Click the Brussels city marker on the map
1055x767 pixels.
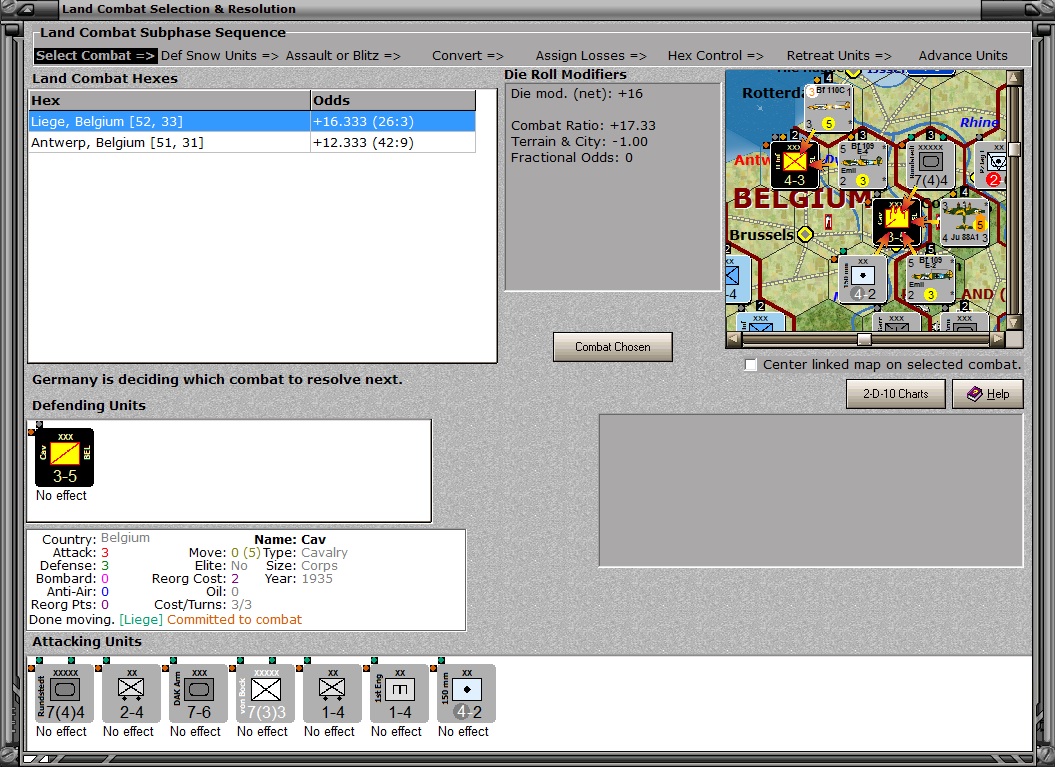[805, 235]
